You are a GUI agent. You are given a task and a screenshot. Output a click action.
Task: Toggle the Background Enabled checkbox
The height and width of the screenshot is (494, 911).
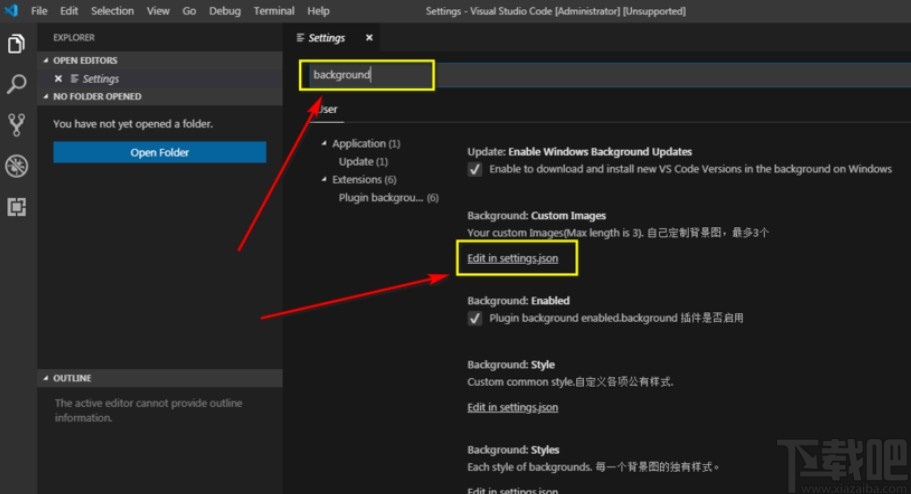pos(475,318)
